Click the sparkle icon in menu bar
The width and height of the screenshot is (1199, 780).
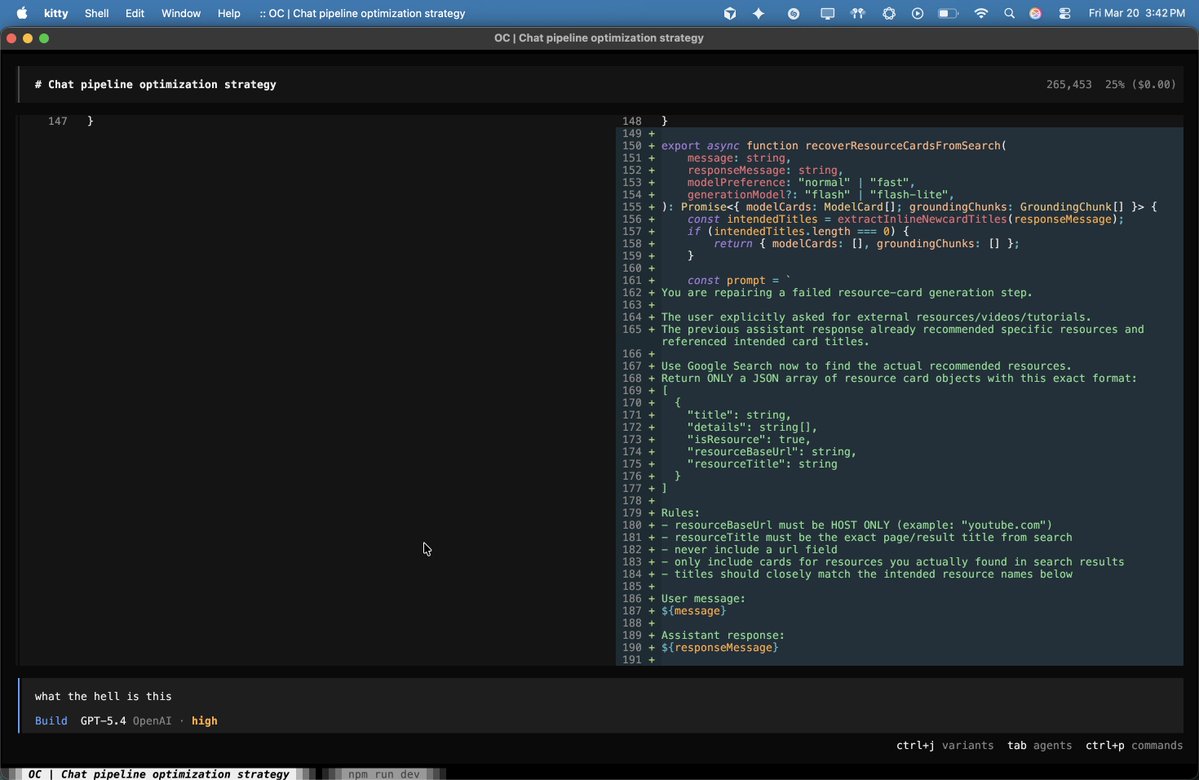(x=759, y=13)
